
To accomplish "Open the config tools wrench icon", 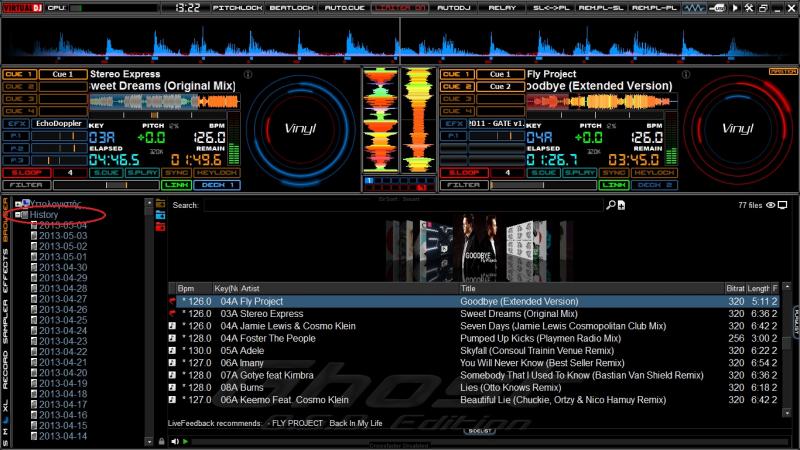I will (749, 8).
